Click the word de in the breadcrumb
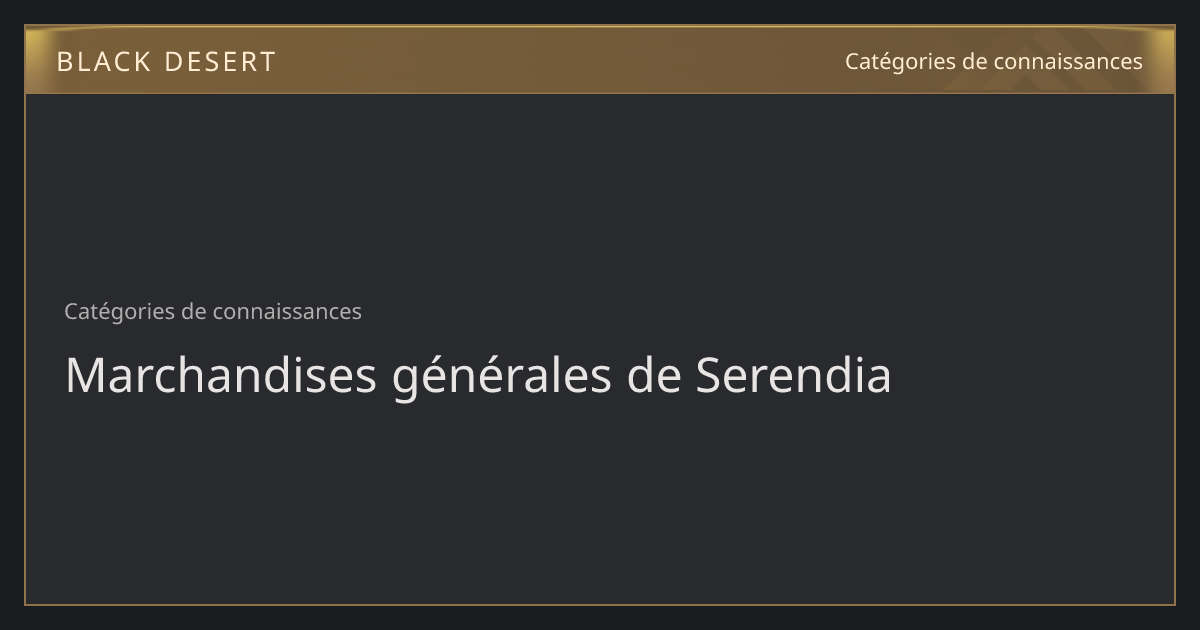 pyautogui.click(x=193, y=312)
